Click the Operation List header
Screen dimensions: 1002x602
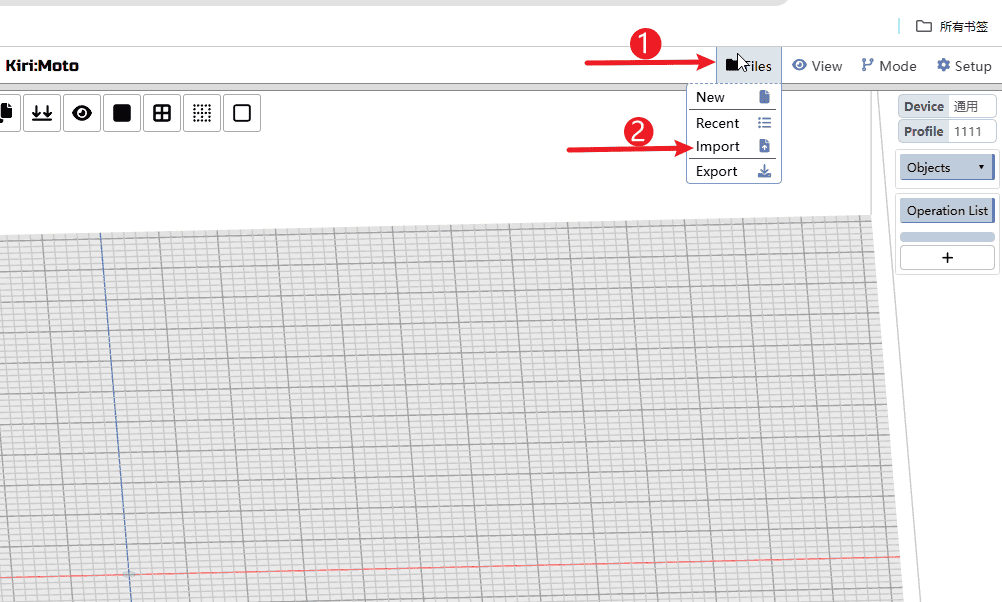tap(946, 211)
